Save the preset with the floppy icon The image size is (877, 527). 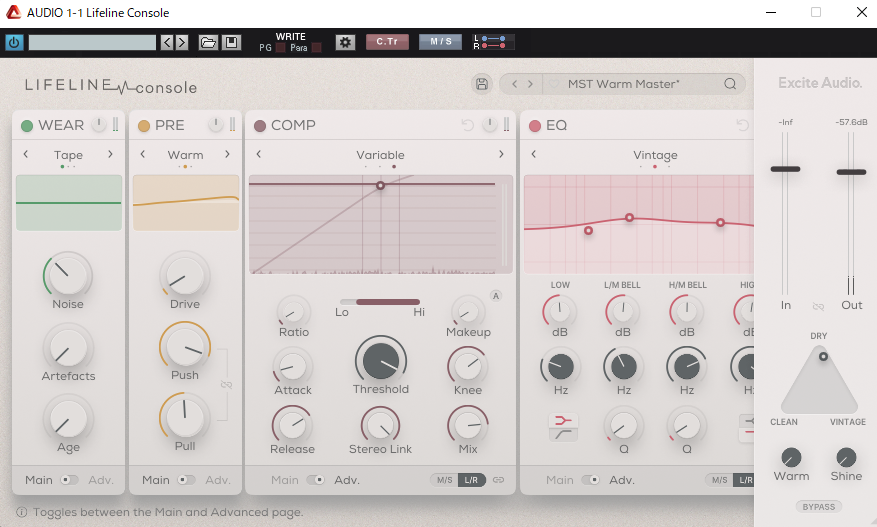point(232,43)
